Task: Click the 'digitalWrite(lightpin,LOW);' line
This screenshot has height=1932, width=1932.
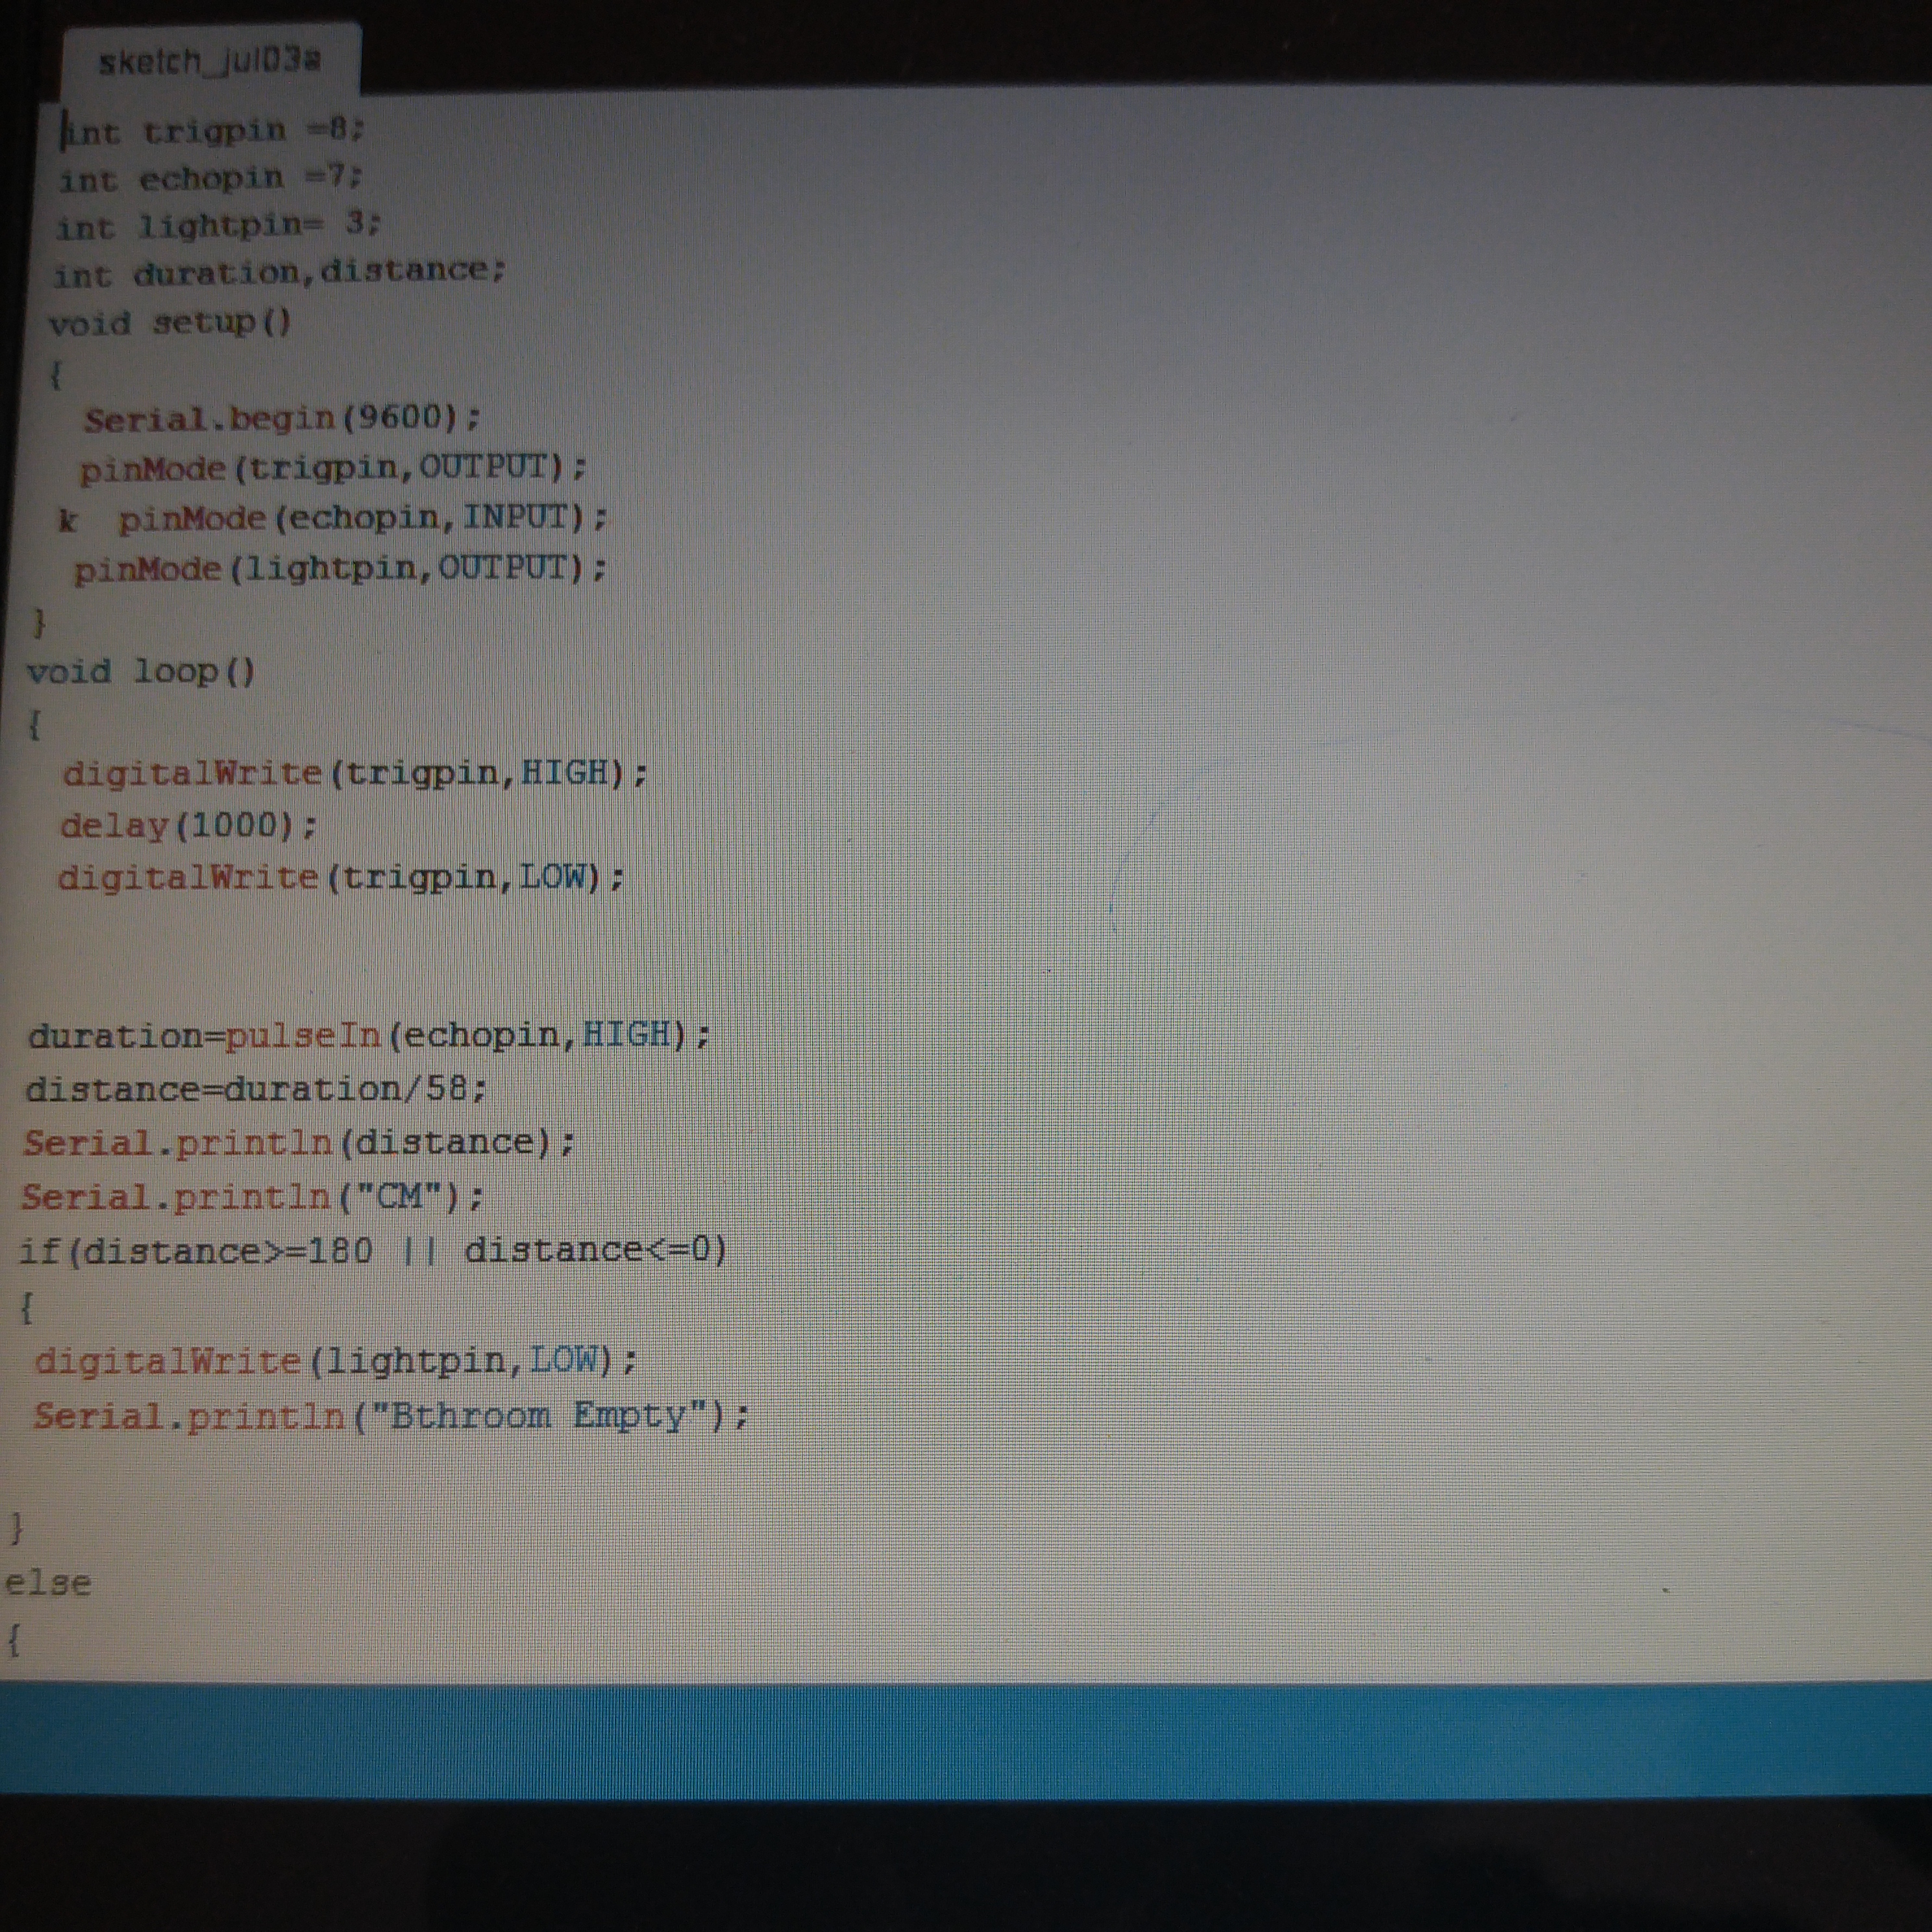Action: (336, 1361)
